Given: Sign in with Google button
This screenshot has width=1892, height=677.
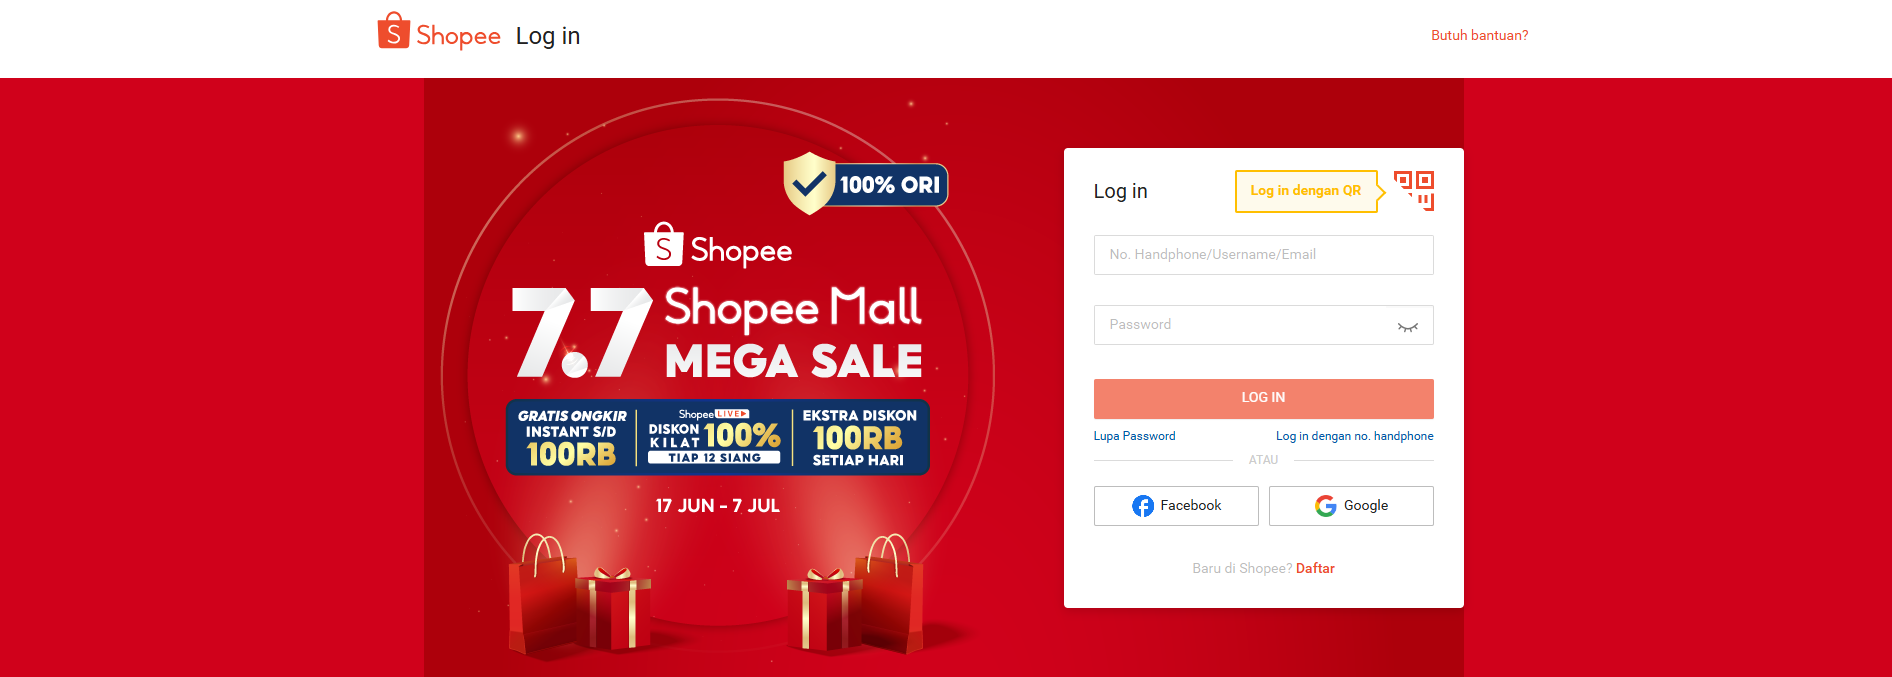Looking at the screenshot, I should pos(1351,506).
